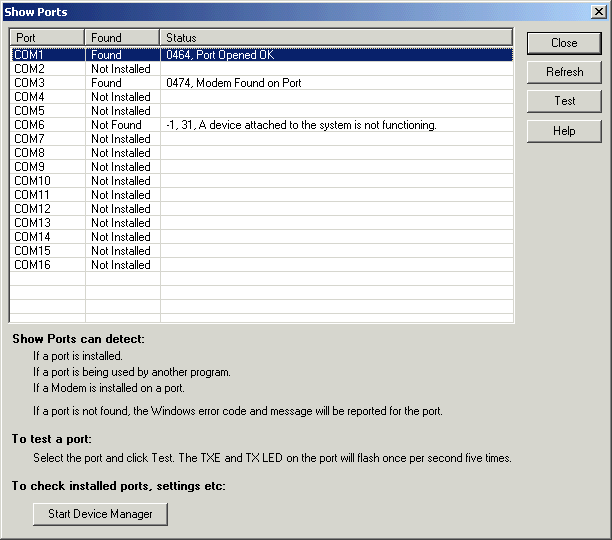Select the COM16 port row

(x=262, y=265)
